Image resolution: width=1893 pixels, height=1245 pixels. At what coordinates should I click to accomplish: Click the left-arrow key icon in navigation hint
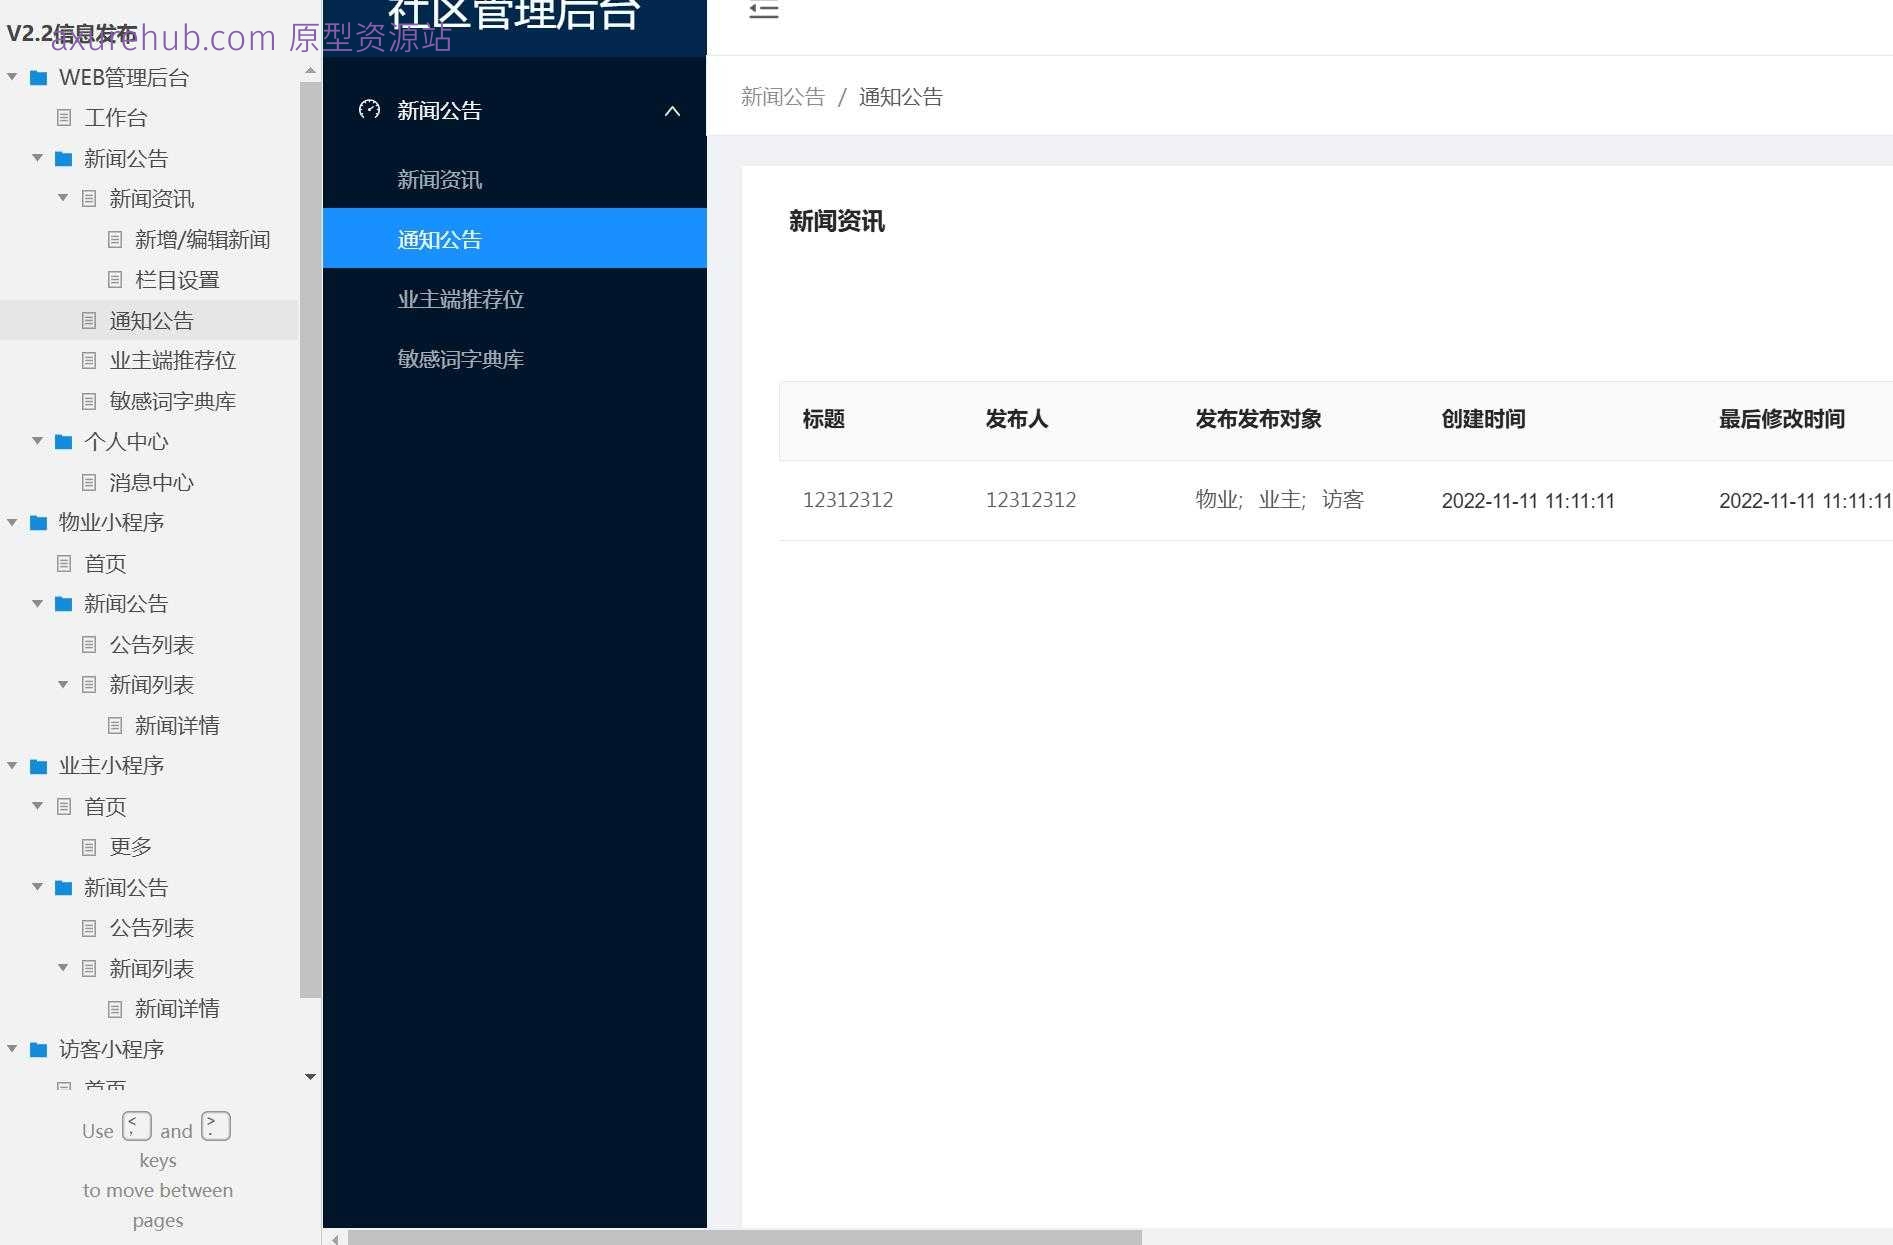coord(137,1125)
